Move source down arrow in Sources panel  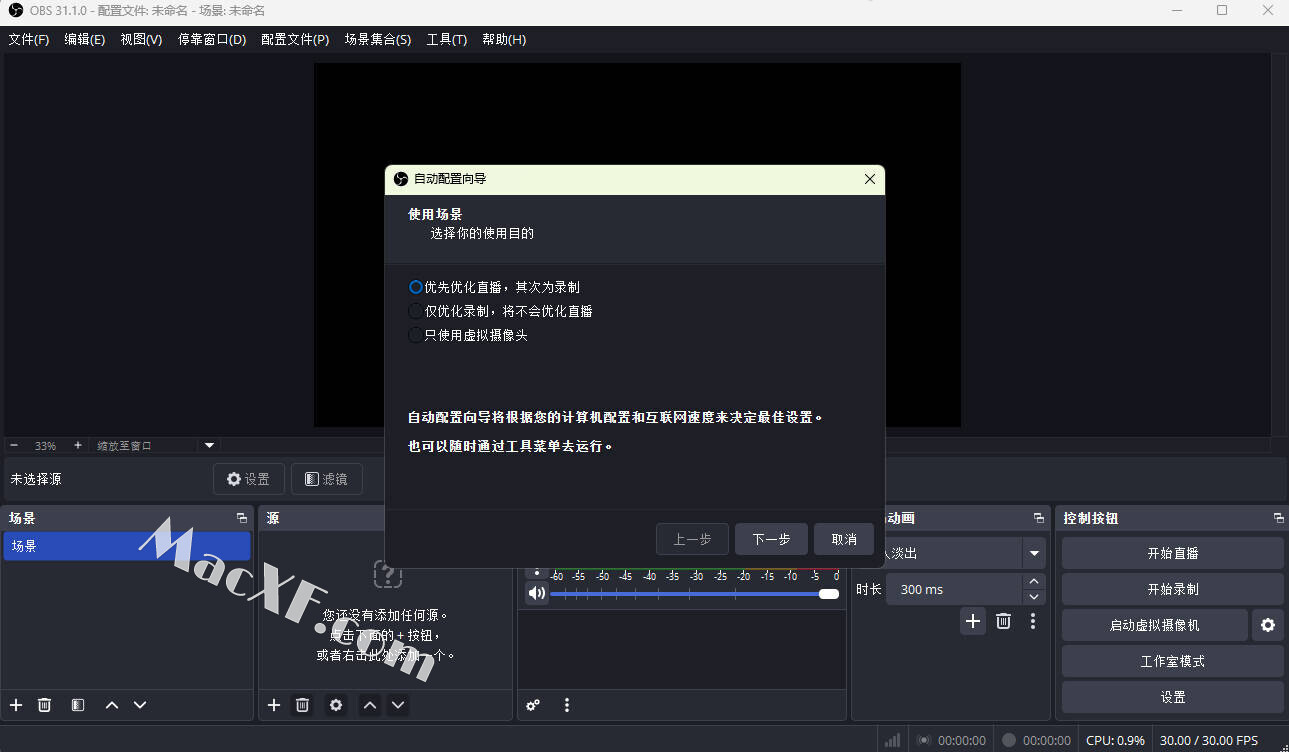398,705
